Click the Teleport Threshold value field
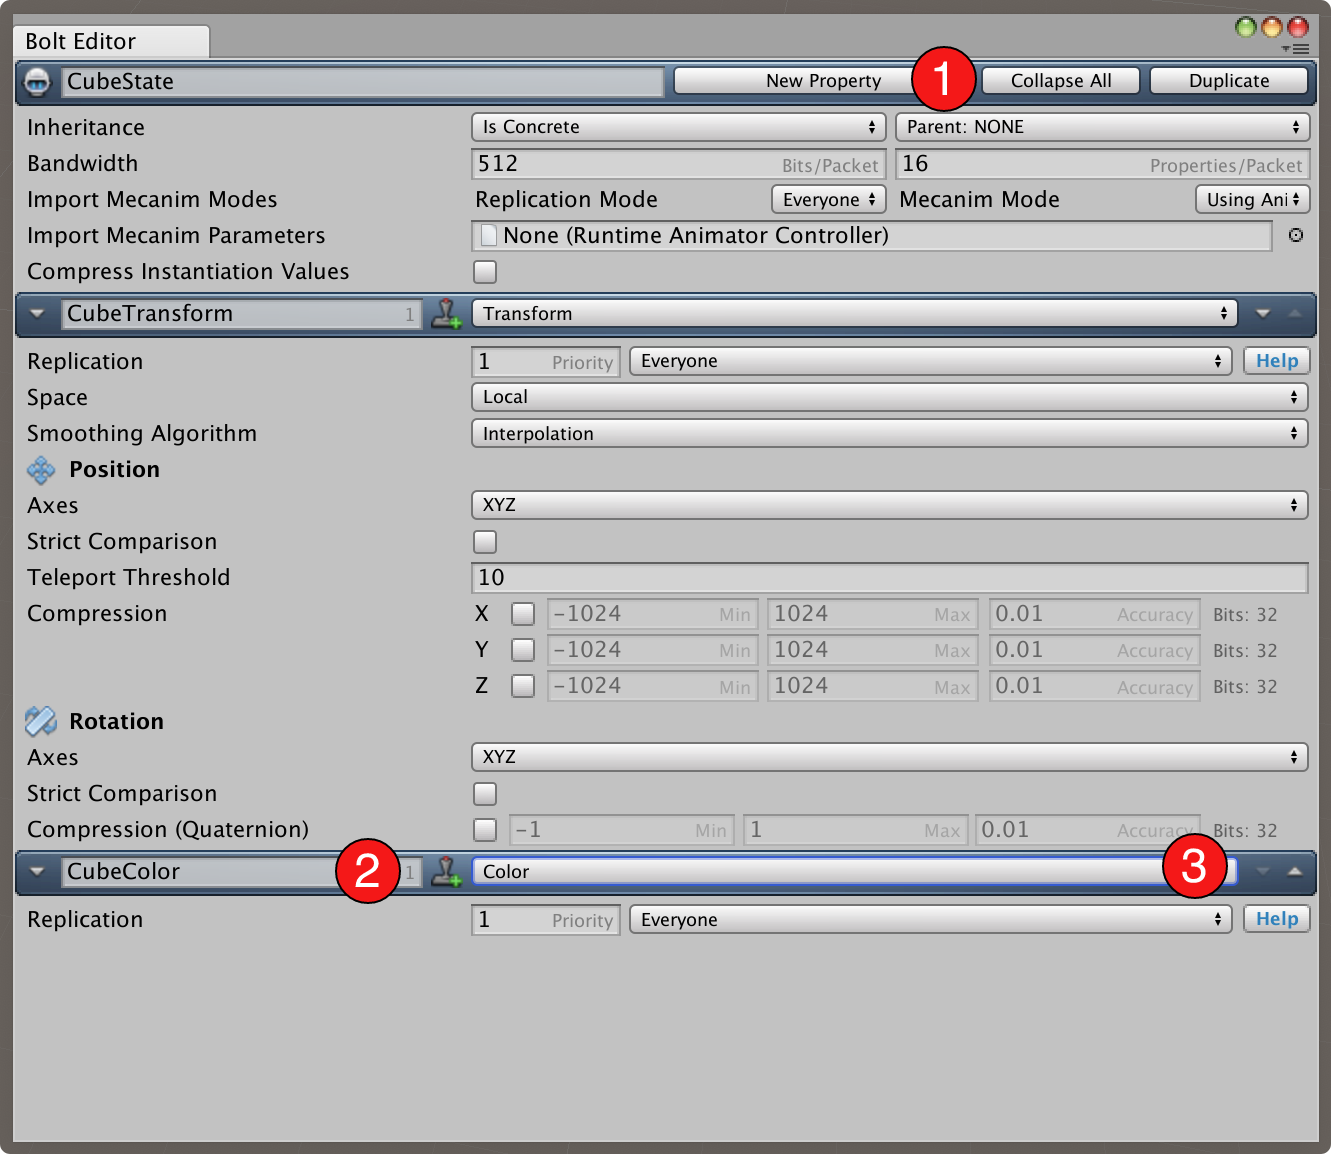The height and width of the screenshot is (1154, 1331). tap(889, 578)
